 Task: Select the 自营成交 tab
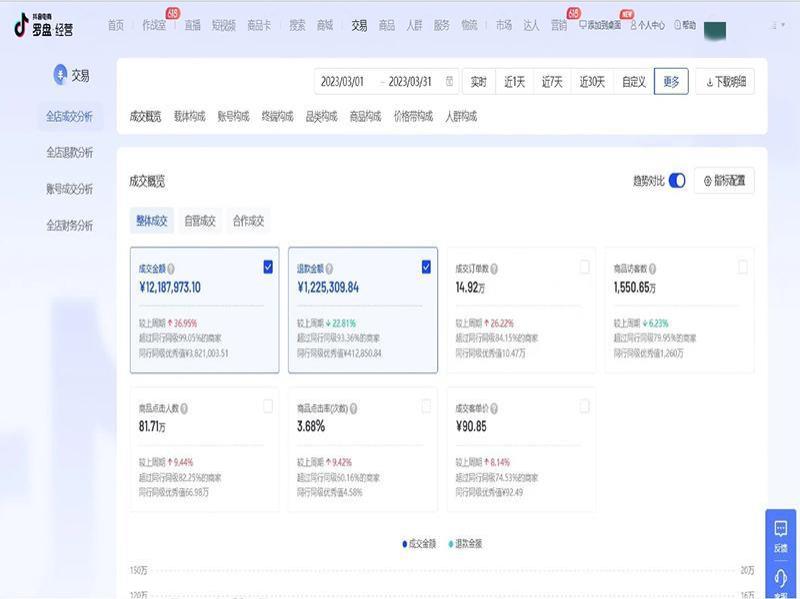[200, 221]
